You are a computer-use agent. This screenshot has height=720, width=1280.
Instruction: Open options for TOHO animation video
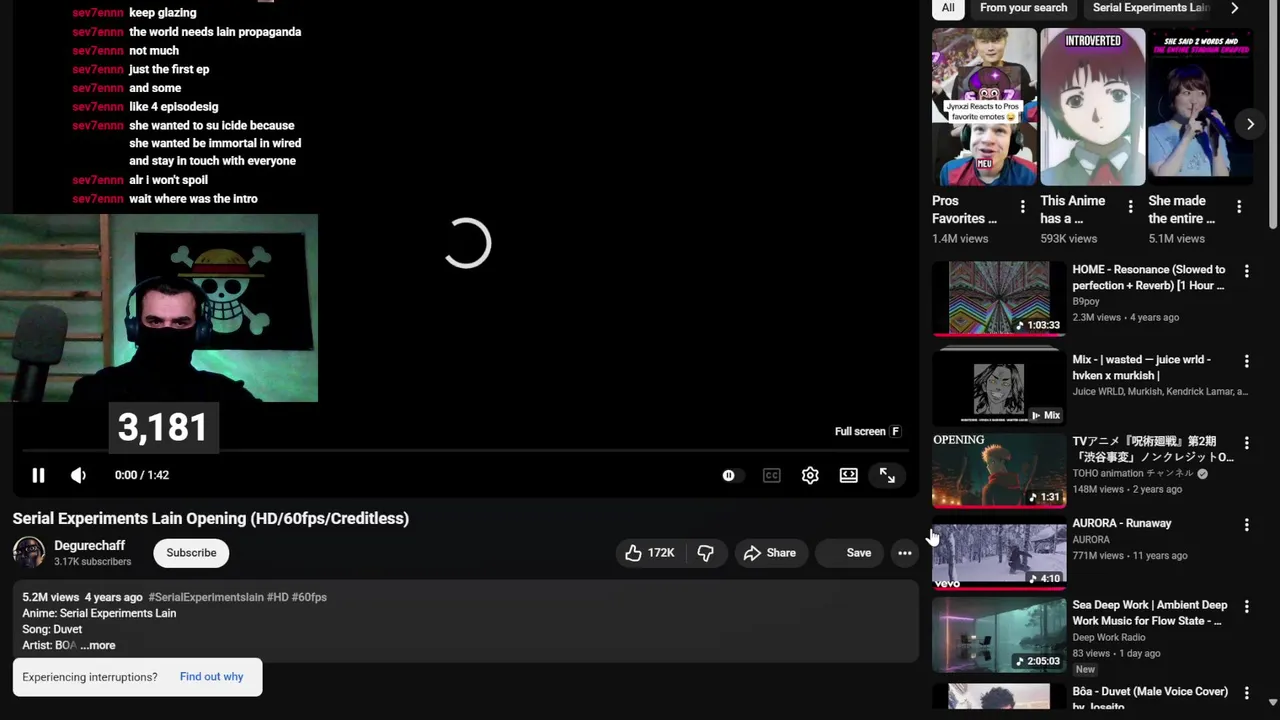click(1246, 443)
